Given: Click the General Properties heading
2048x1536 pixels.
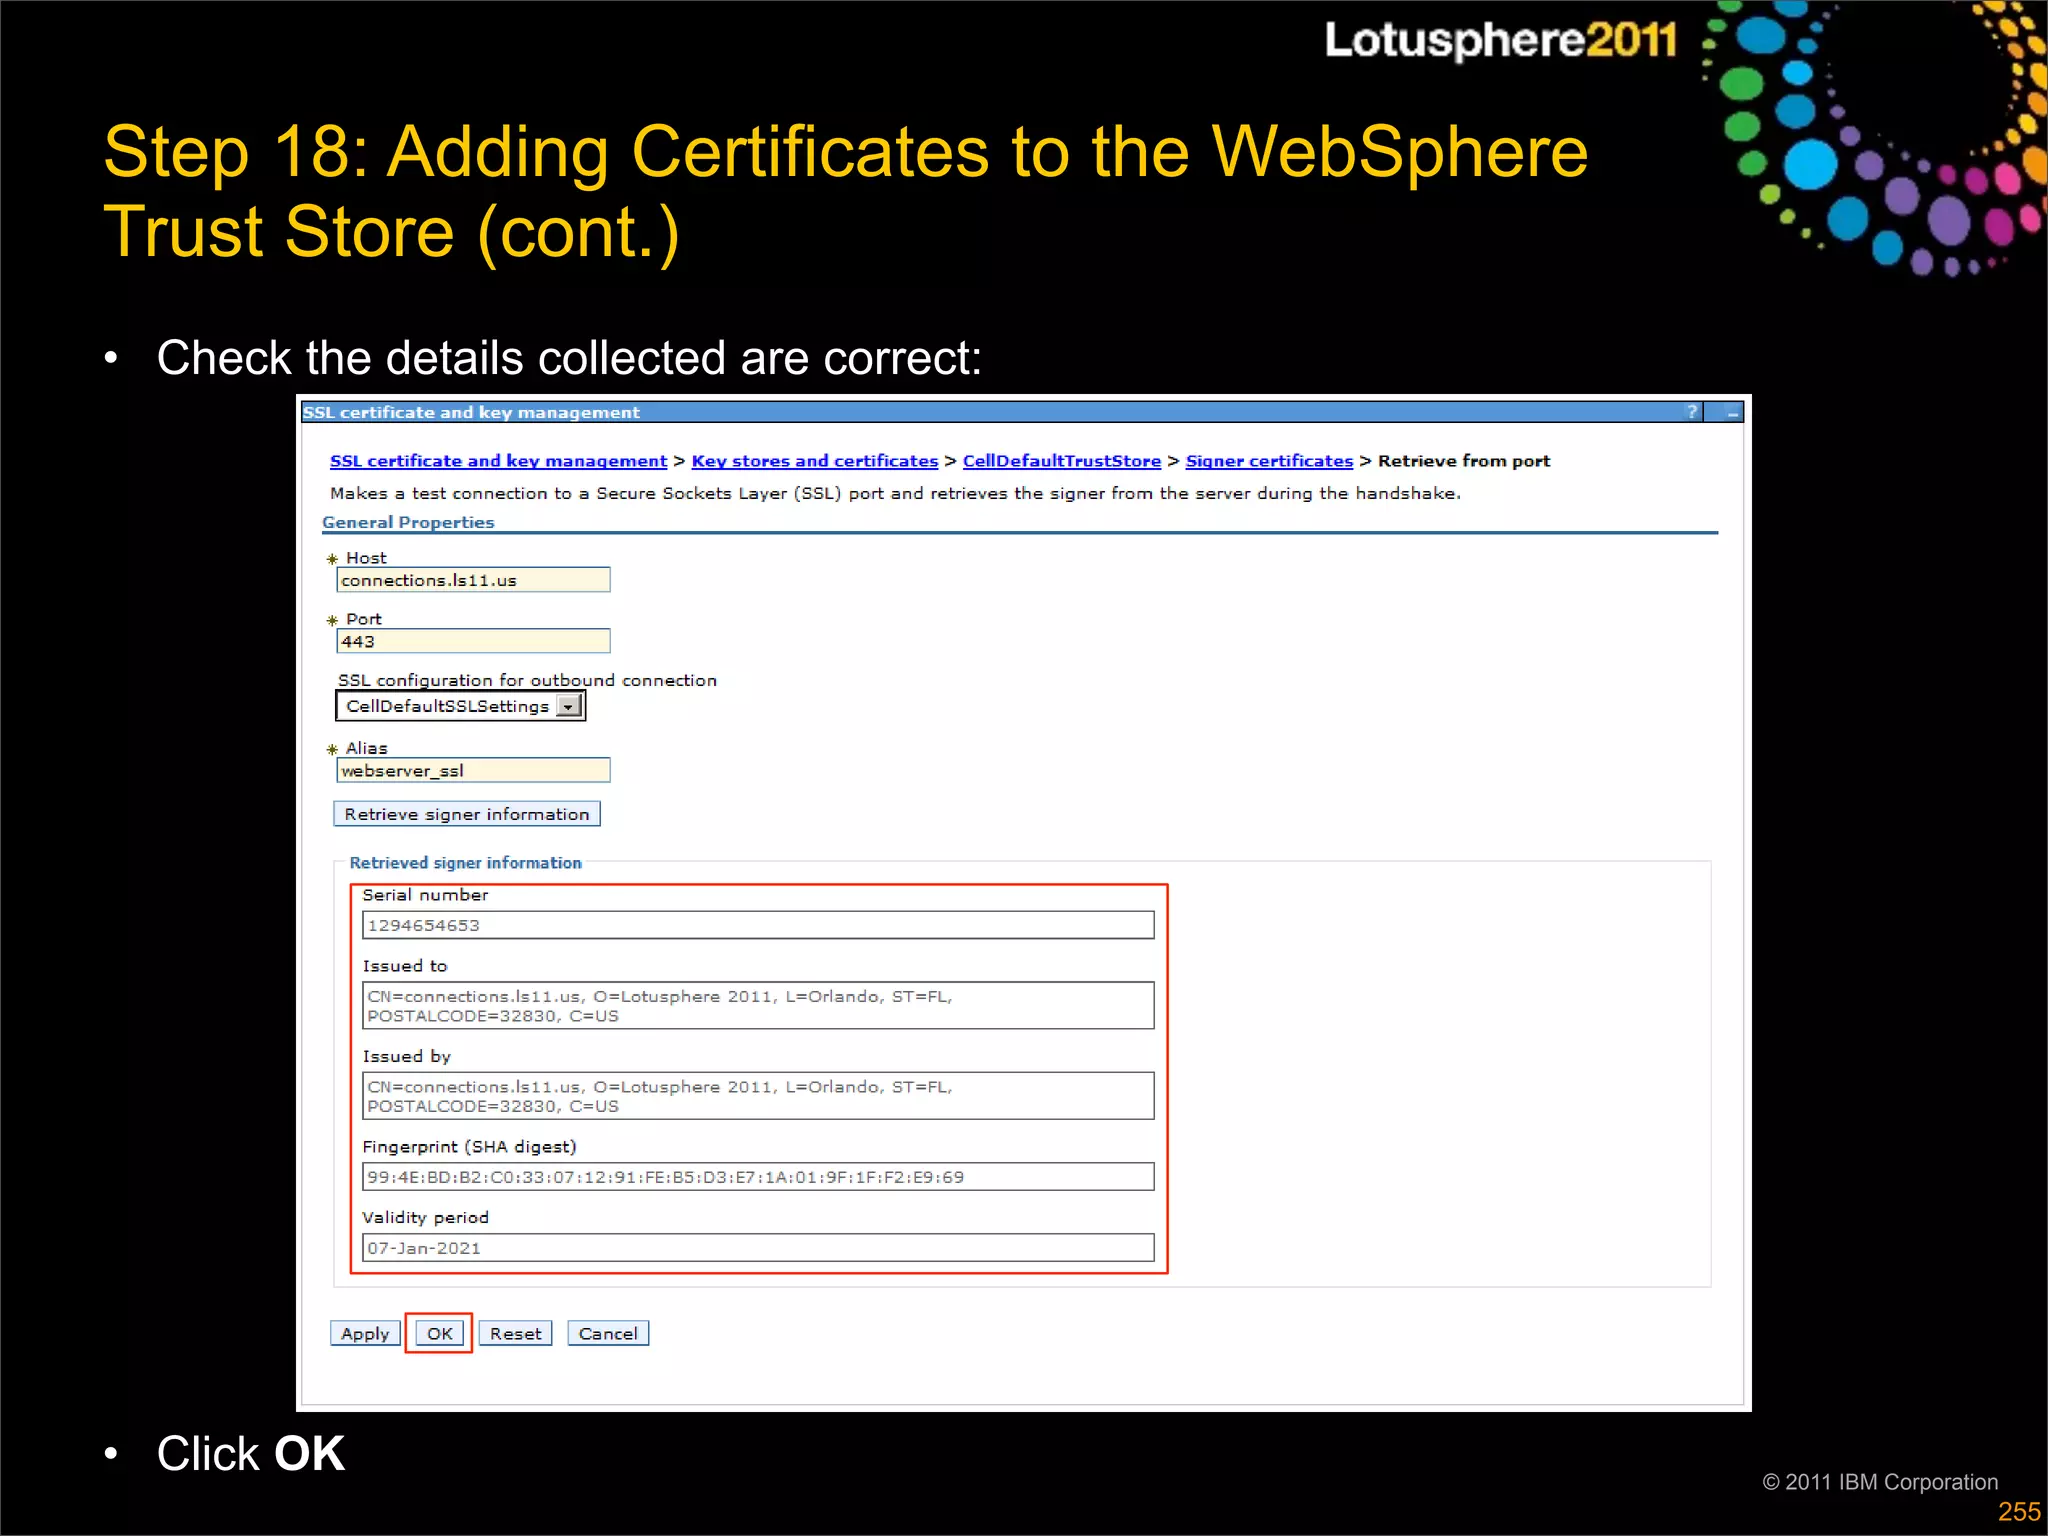Looking at the screenshot, I should 408,522.
